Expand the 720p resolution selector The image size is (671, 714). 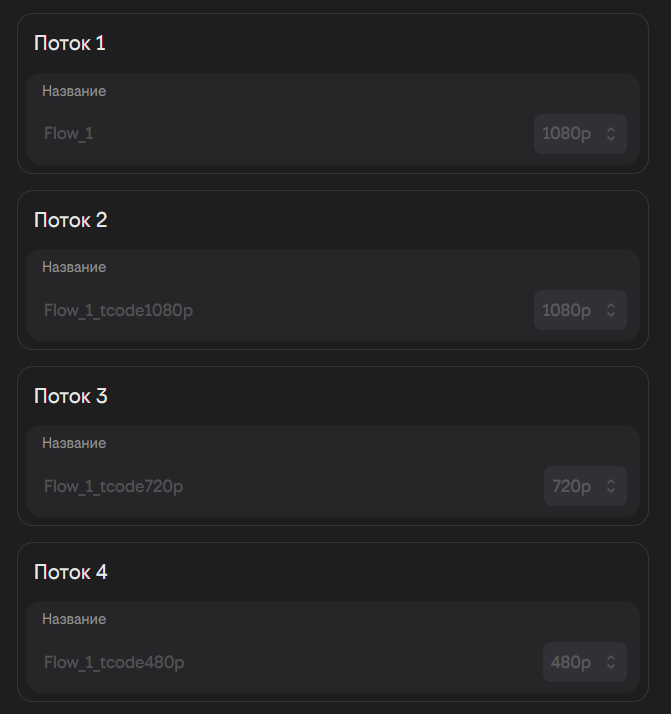pyautogui.click(x=584, y=486)
